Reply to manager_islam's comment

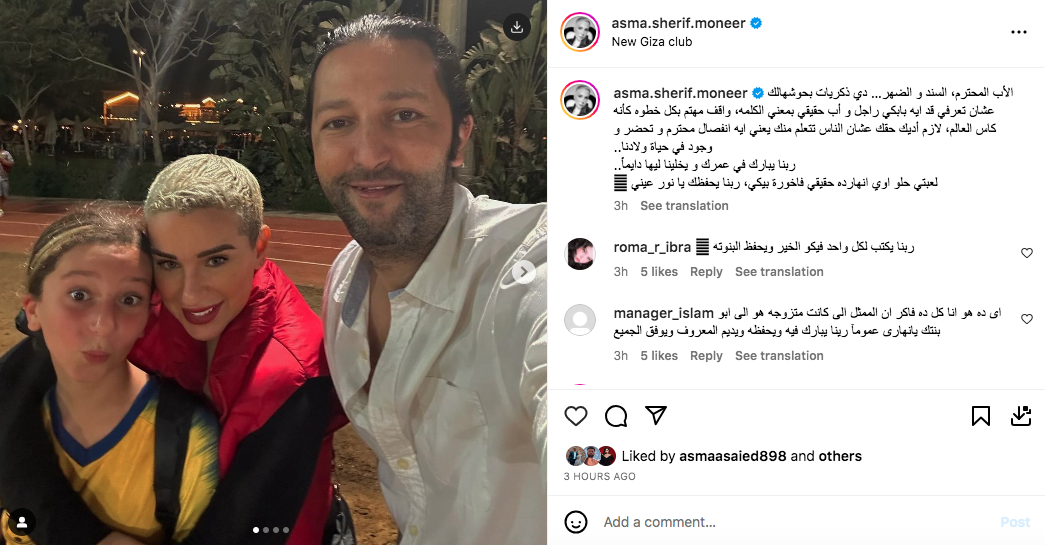tap(706, 356)
